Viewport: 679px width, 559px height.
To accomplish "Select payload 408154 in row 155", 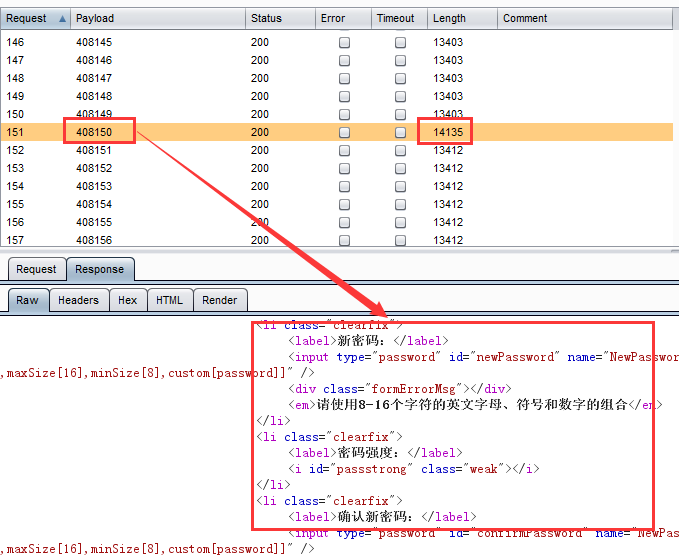I will click(x=94, y=204).
